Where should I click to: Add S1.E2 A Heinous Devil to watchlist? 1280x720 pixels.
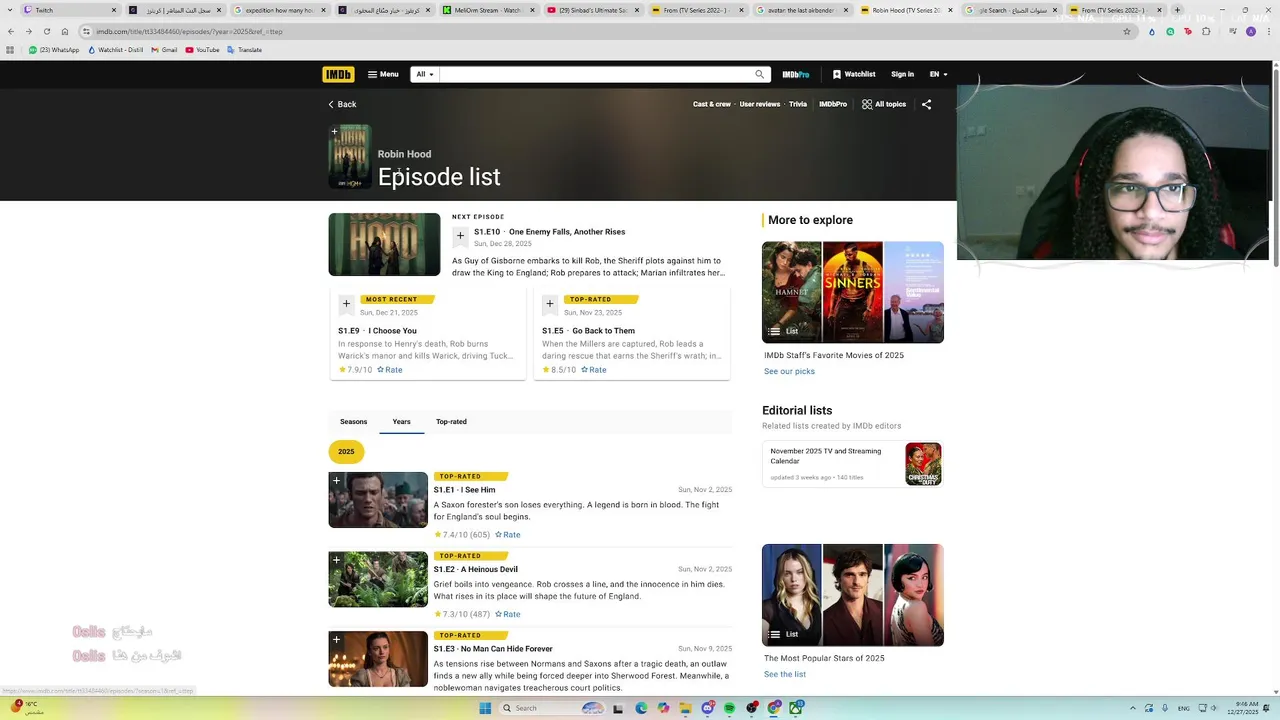point(337,560)
